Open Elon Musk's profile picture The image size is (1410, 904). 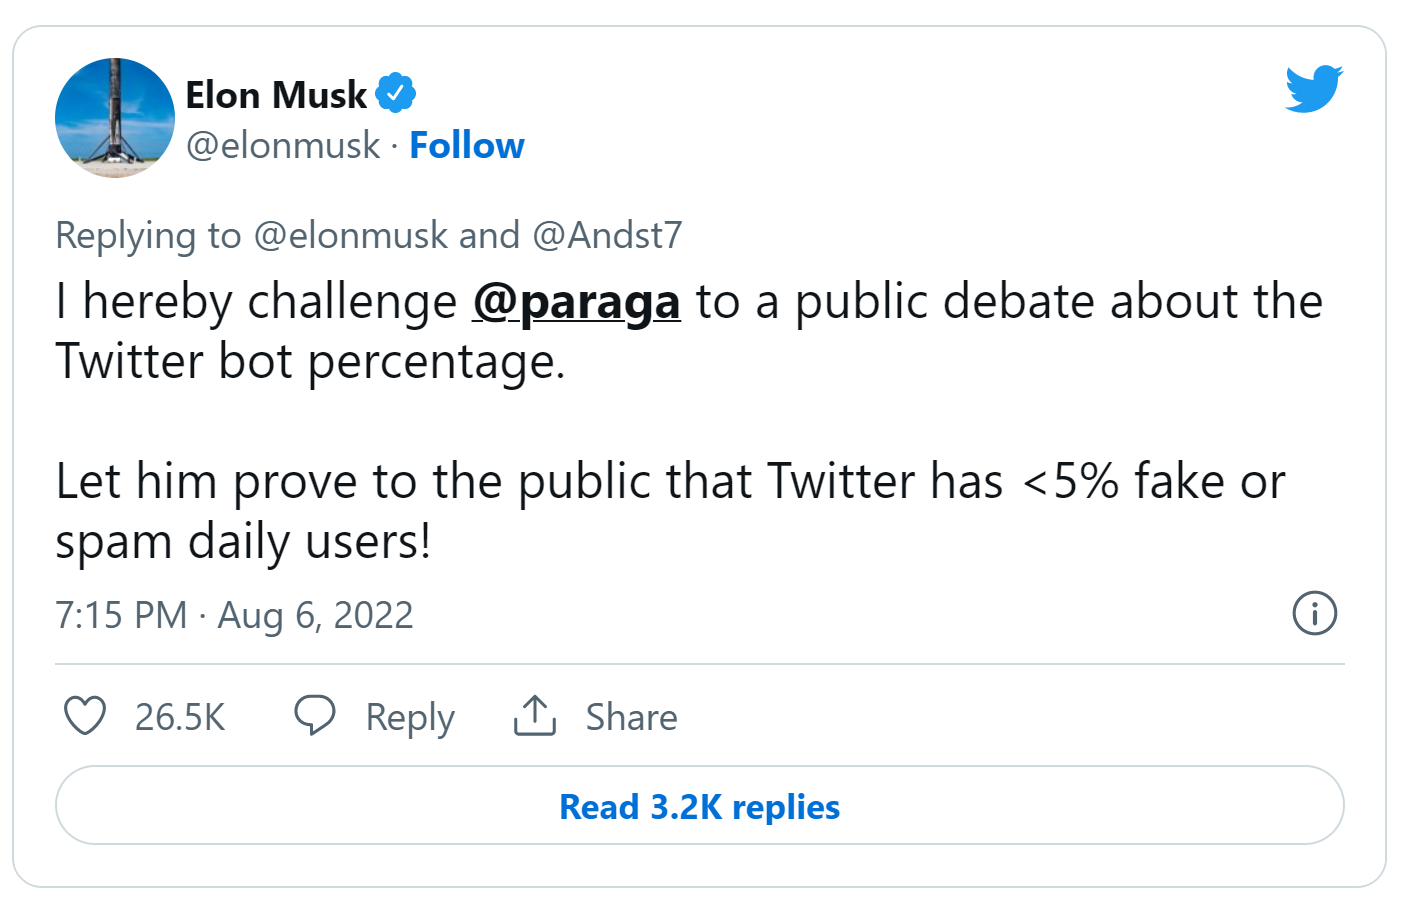[x=115, y=118]
